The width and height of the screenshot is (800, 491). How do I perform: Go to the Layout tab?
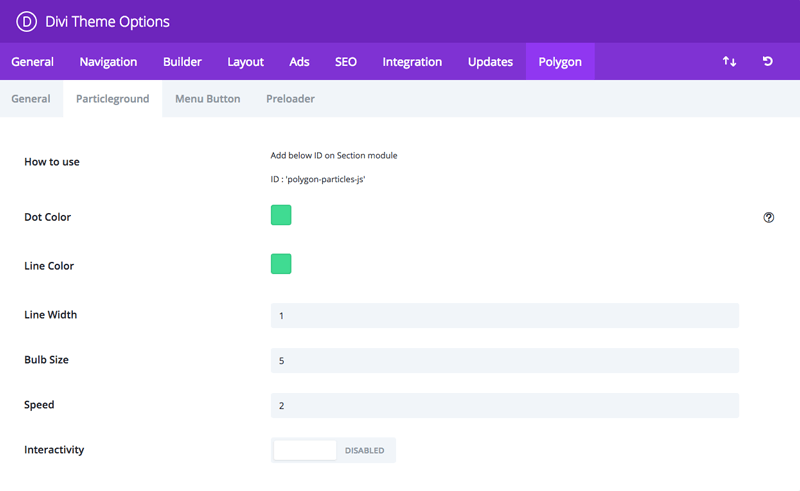click(x=245, y=62)
